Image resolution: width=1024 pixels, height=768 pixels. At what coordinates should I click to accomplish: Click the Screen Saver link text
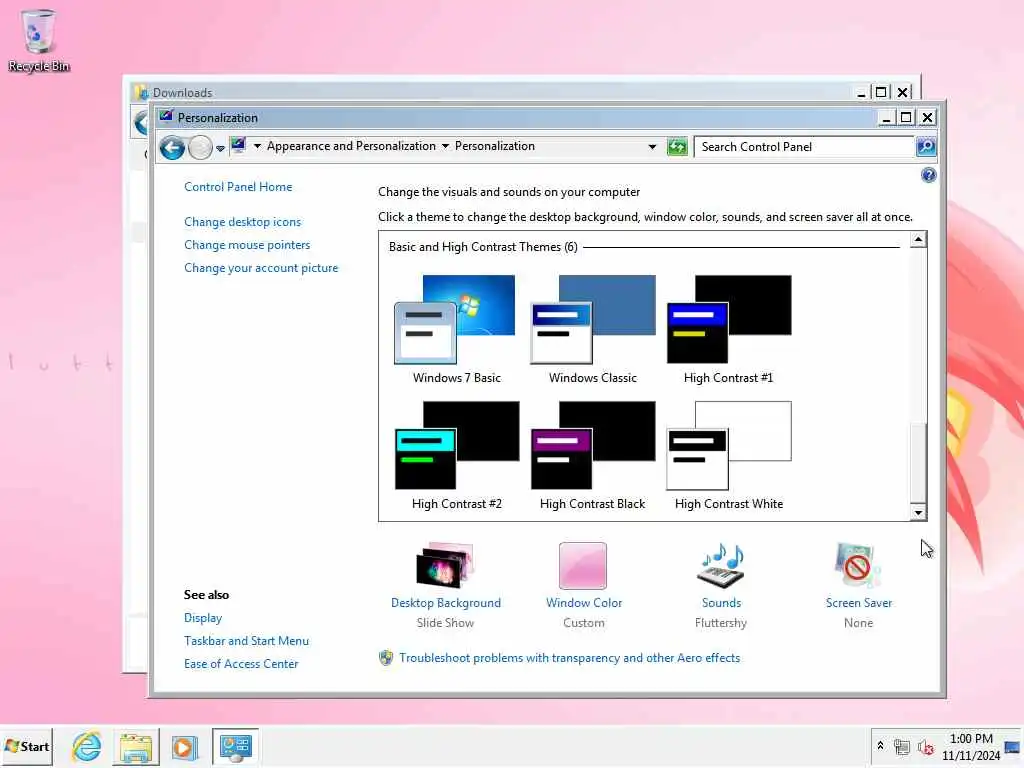[x=858, y=603]
